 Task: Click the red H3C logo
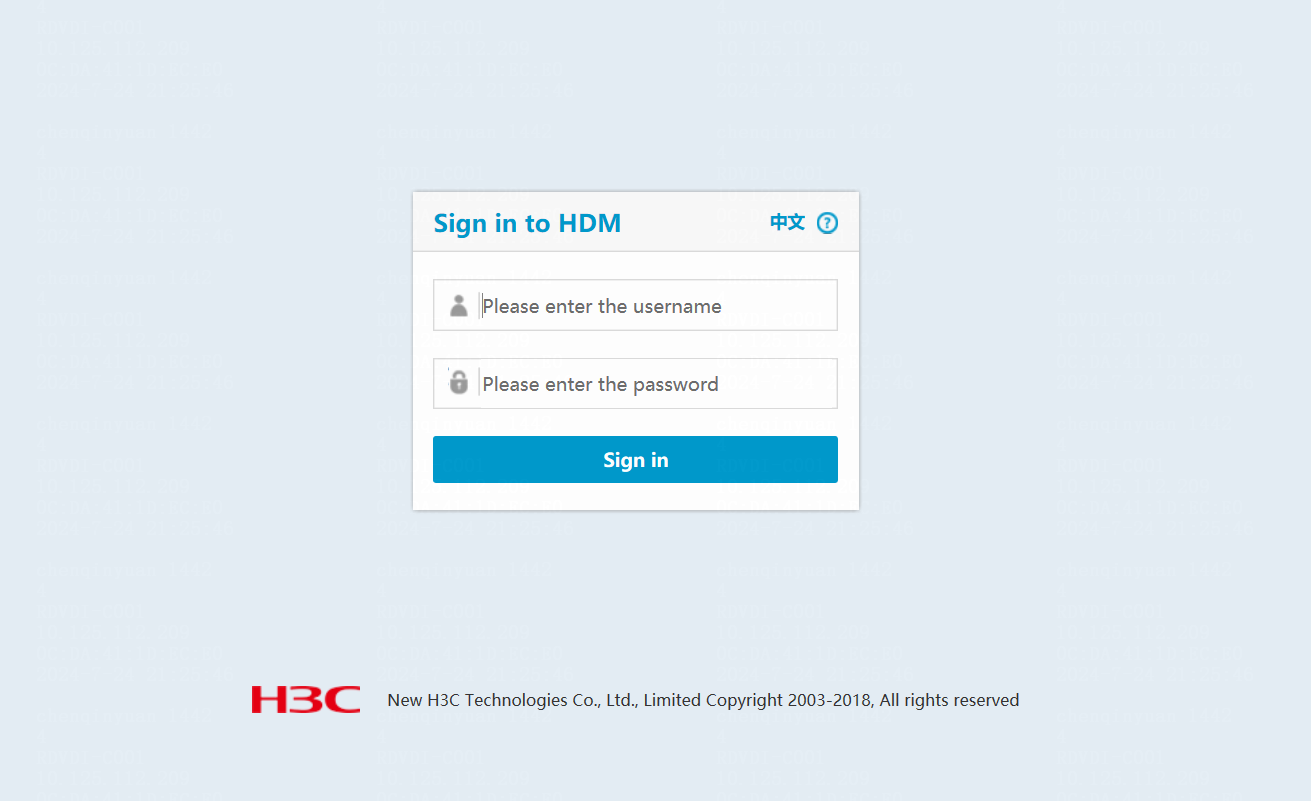pyautogui.click(x=306, y=699)
